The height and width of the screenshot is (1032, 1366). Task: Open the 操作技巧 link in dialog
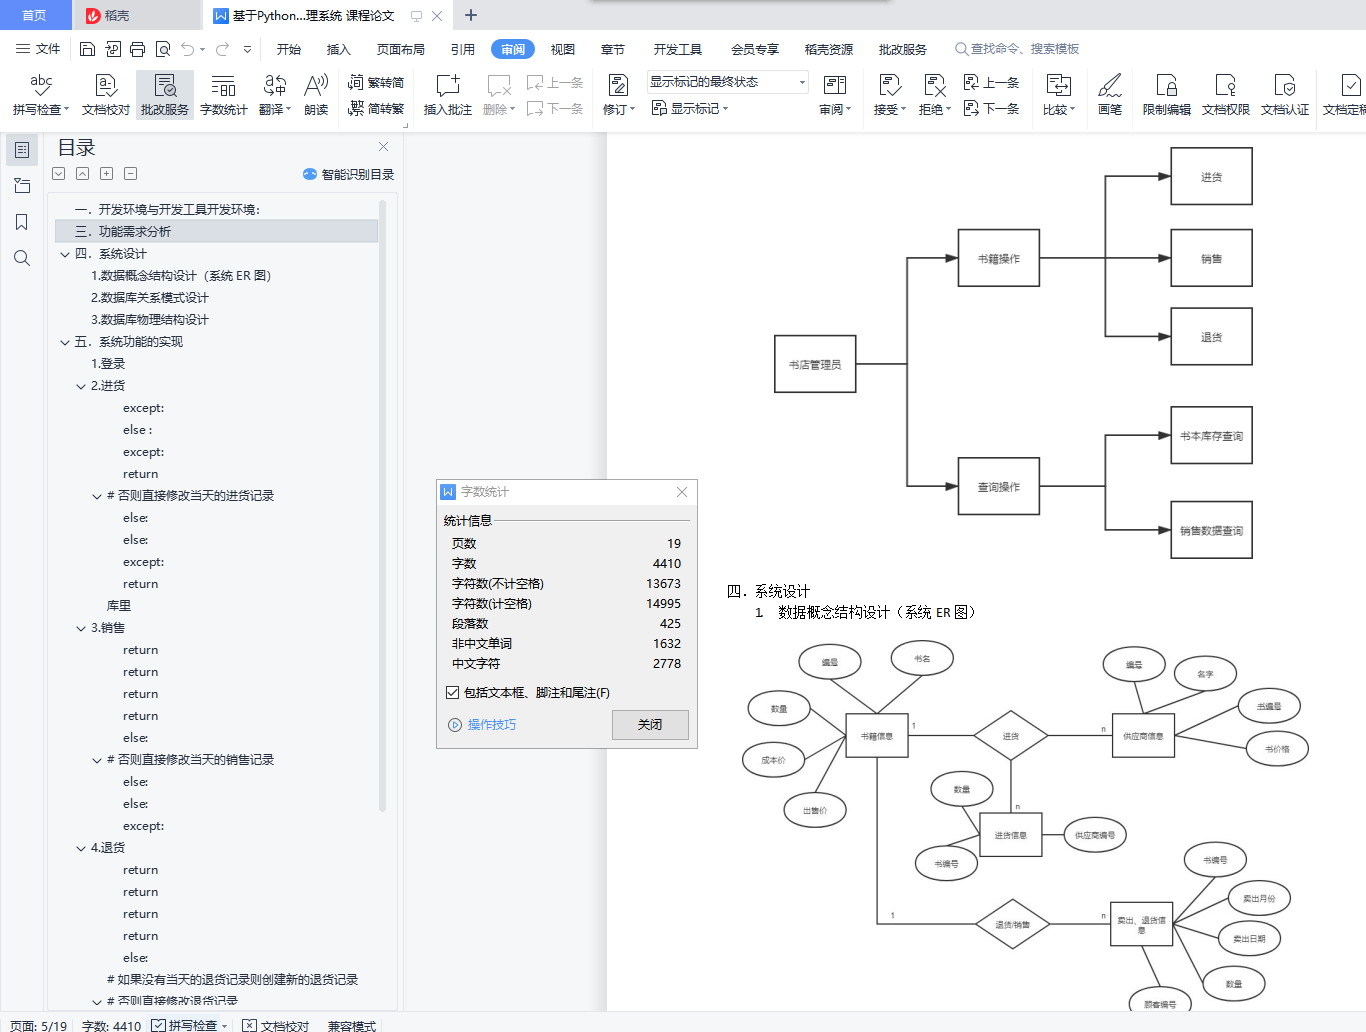click(x=482, y=725)
